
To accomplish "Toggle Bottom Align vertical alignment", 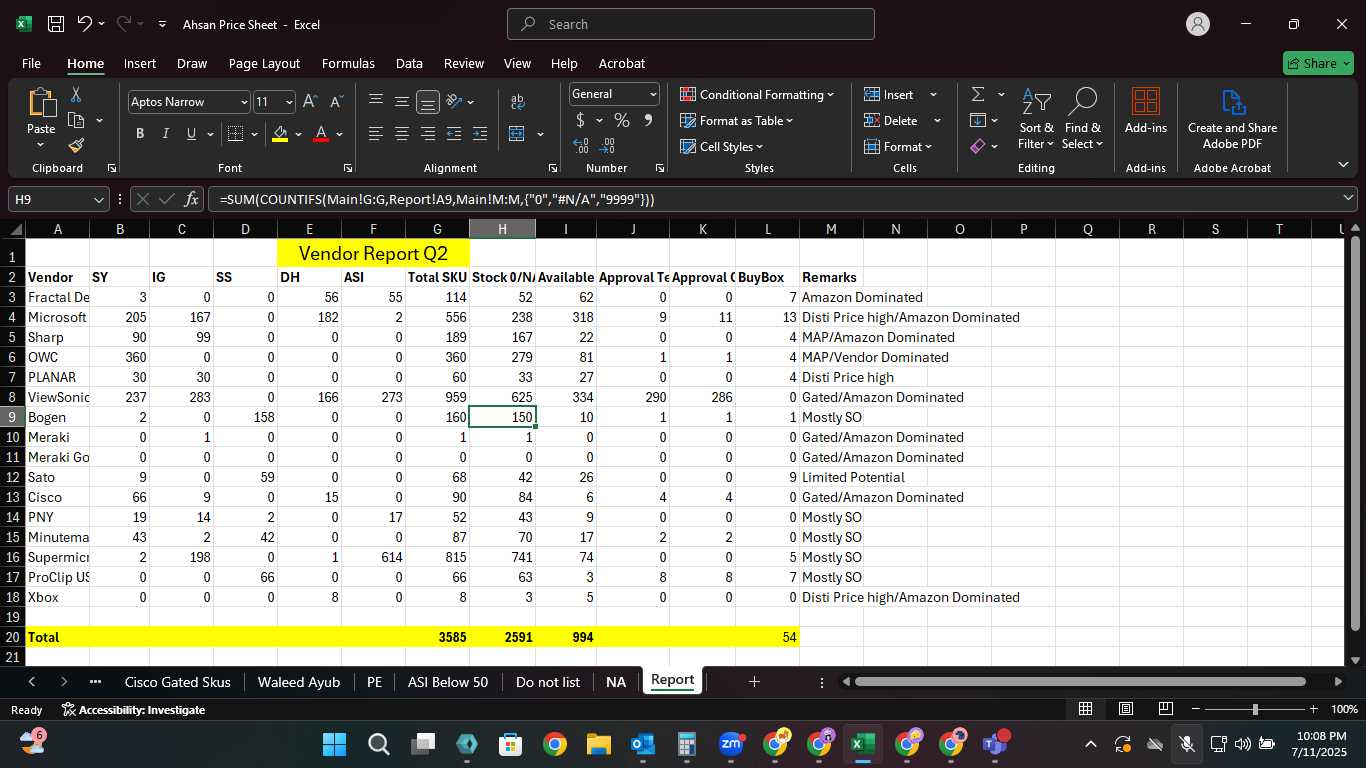I will click(427, 102).
